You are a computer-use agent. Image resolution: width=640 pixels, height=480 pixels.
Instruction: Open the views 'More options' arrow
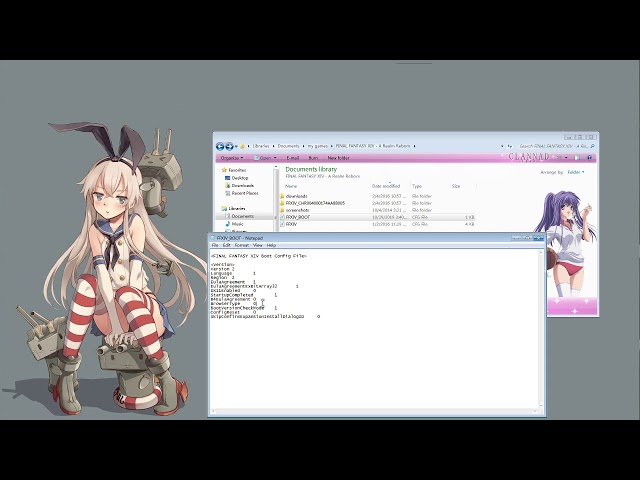[566, 158]
